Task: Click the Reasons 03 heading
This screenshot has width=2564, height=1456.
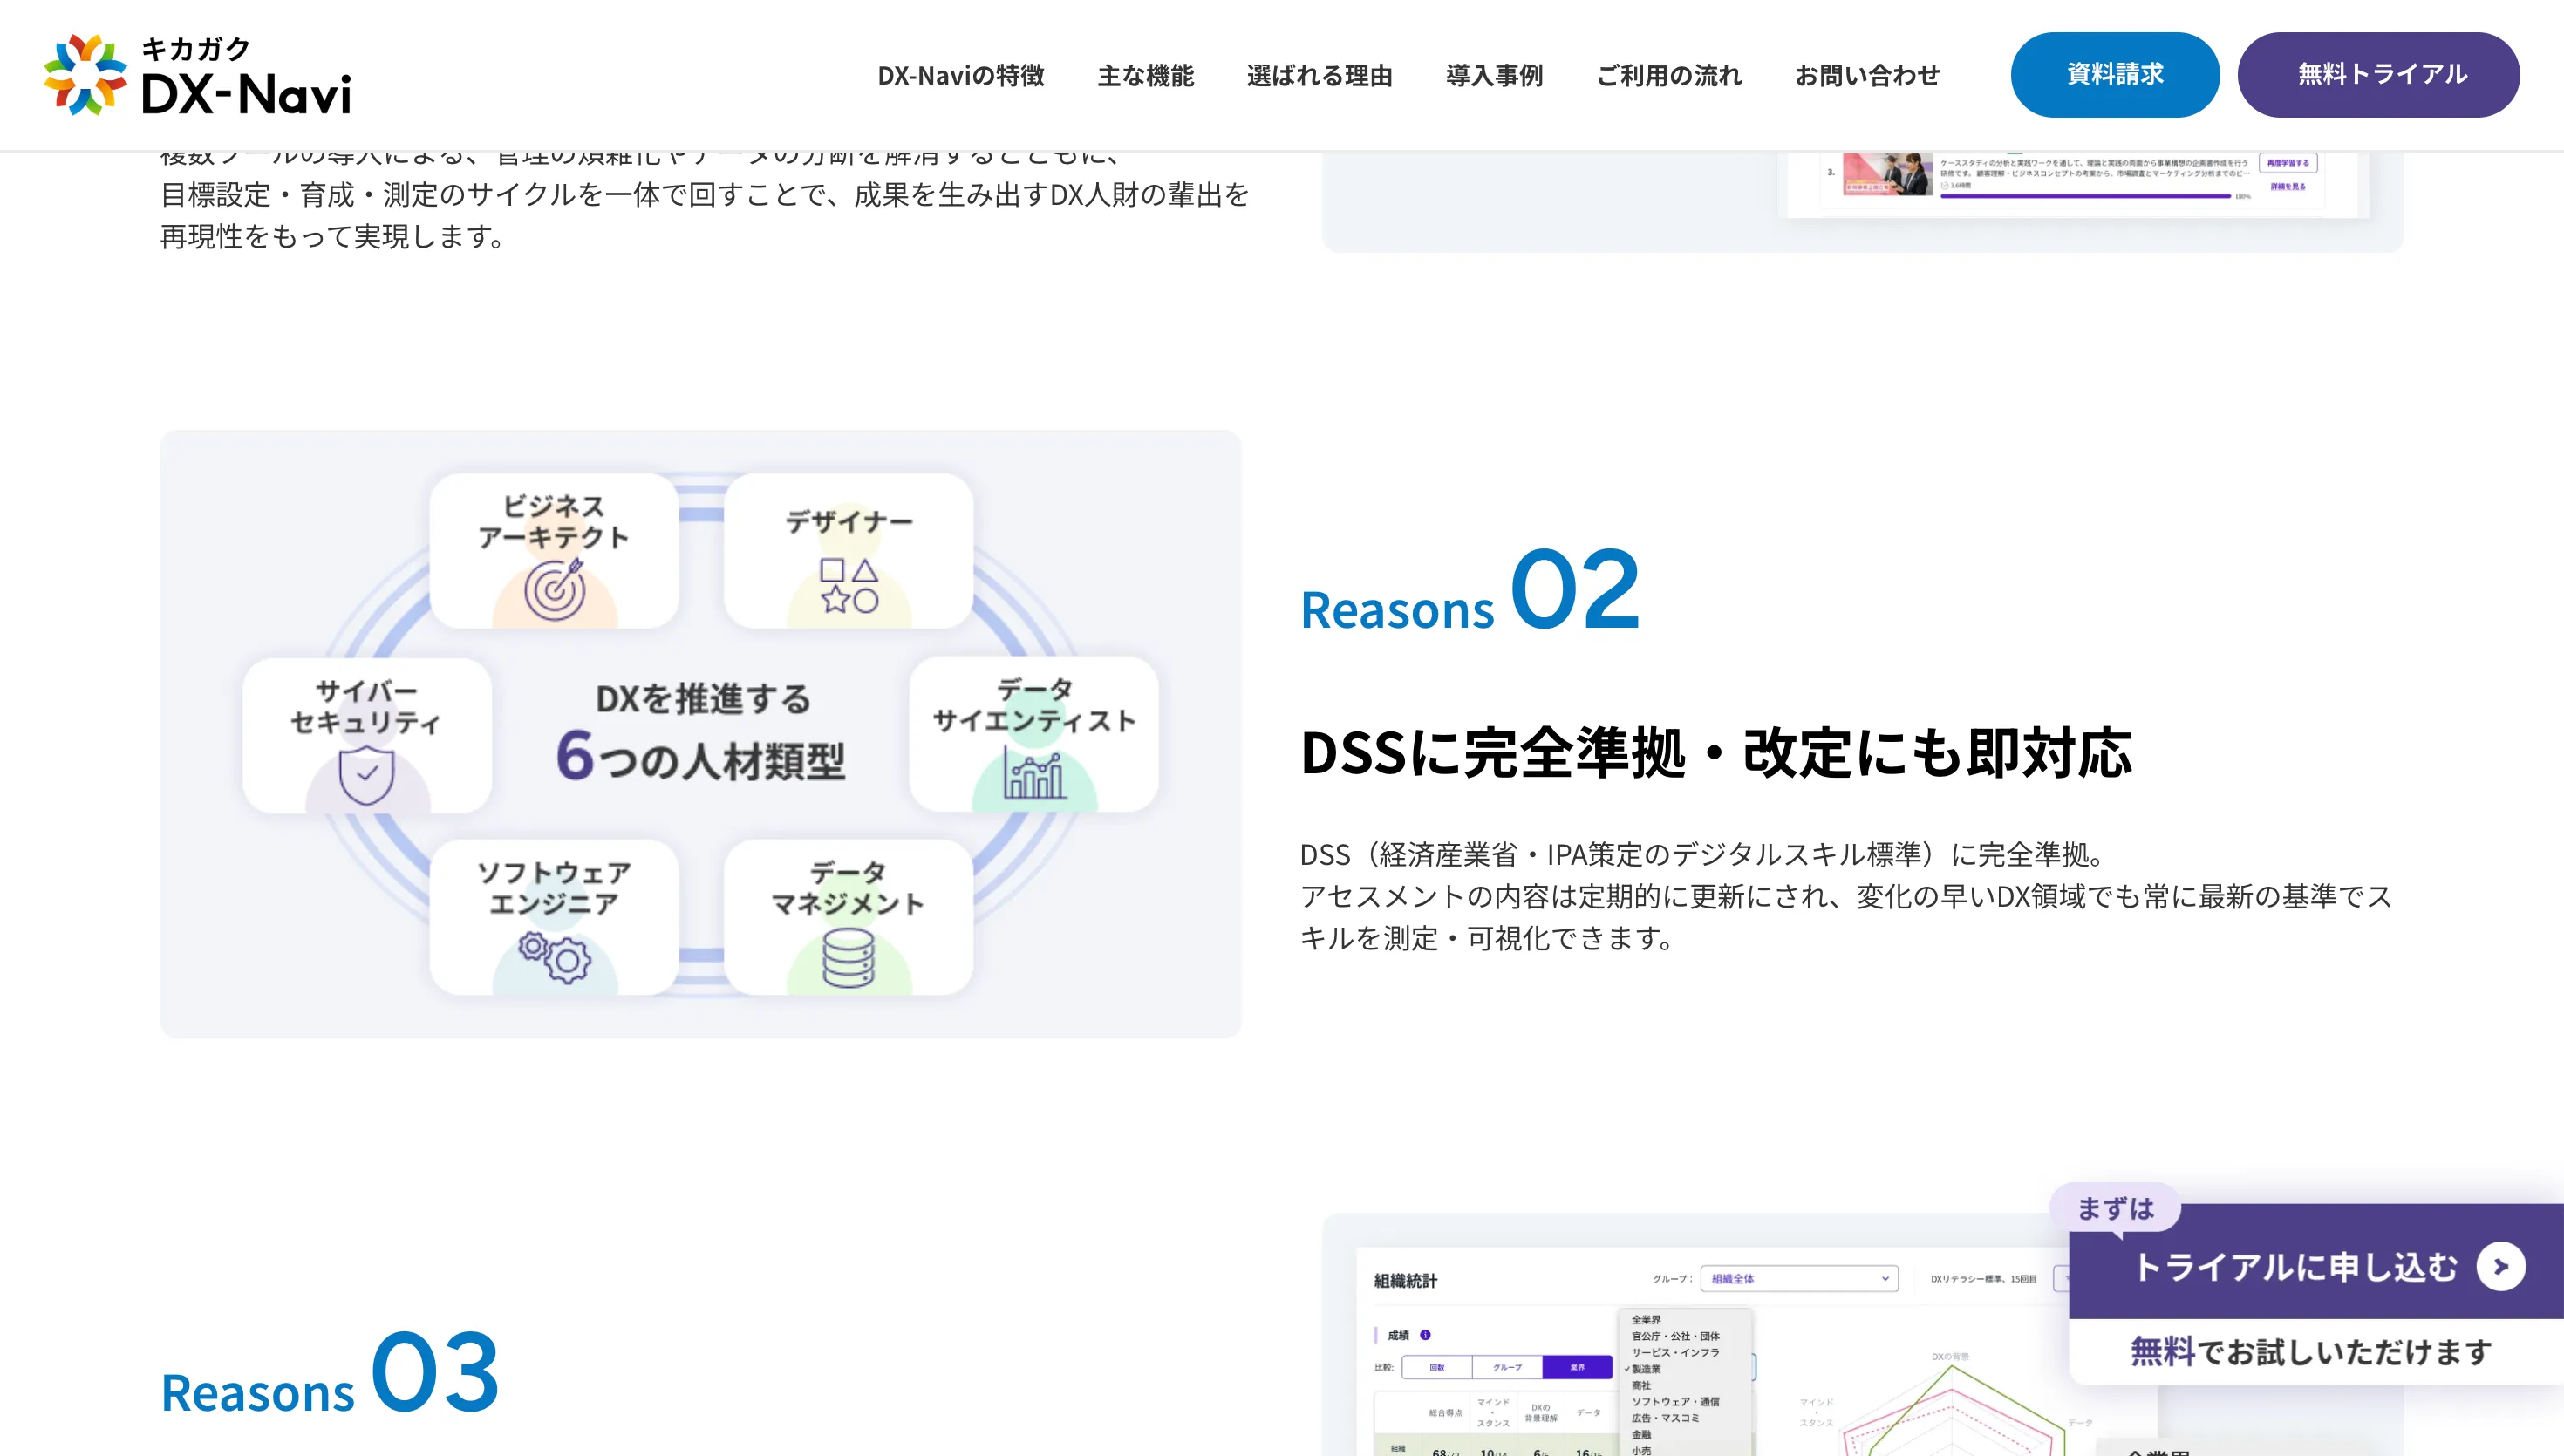Action: click(330, 1373)
